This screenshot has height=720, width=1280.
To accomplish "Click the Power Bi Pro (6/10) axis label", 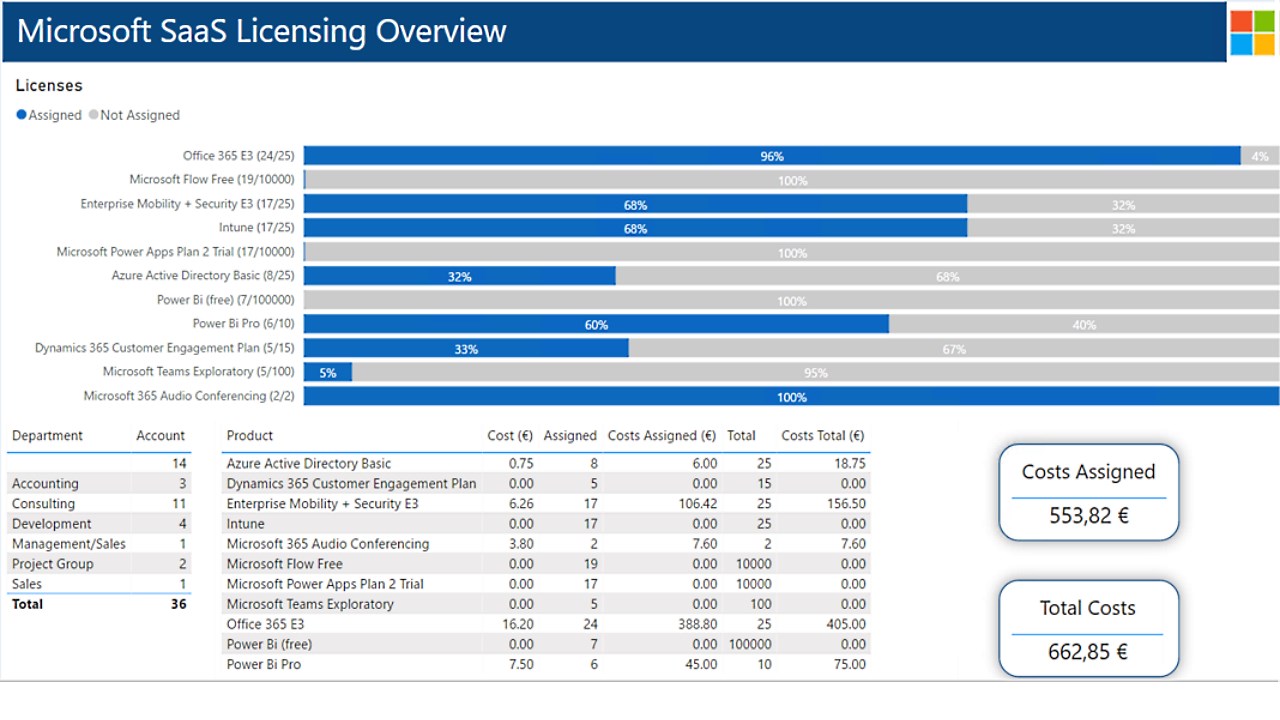I will pos(244,324).
